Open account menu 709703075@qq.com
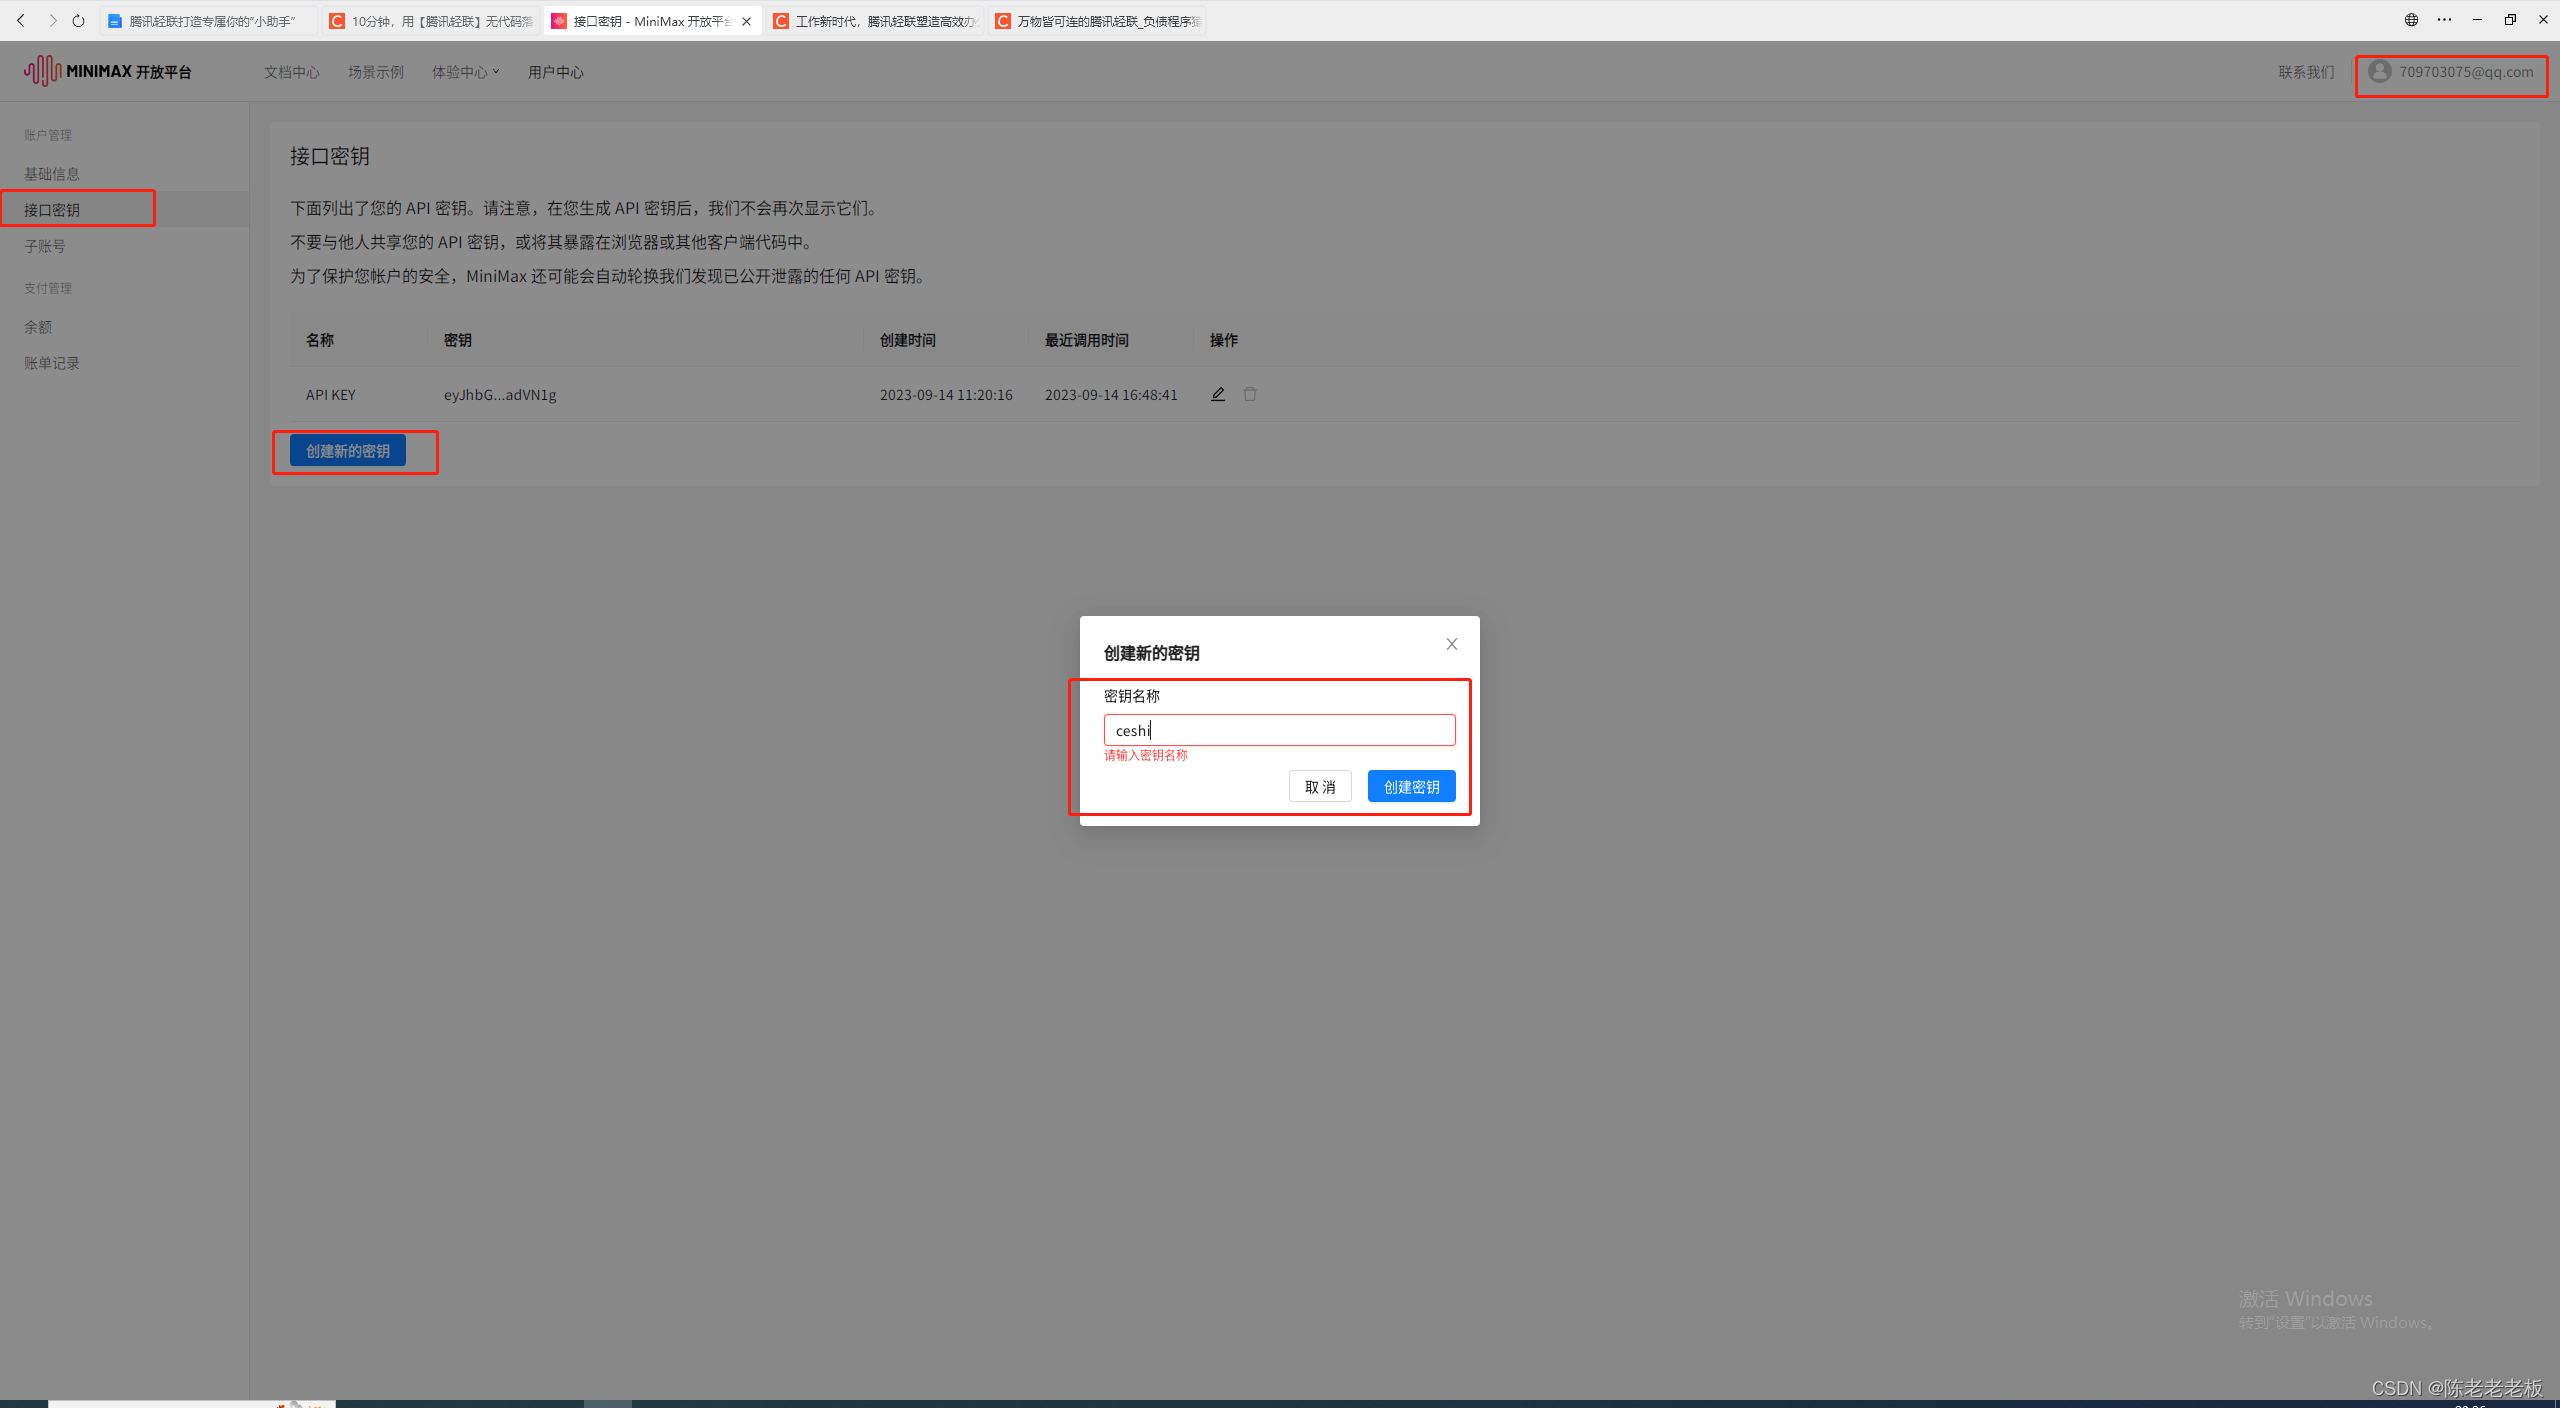2560x1408 pixels. pyautogui.click(x=2452, y=72)
